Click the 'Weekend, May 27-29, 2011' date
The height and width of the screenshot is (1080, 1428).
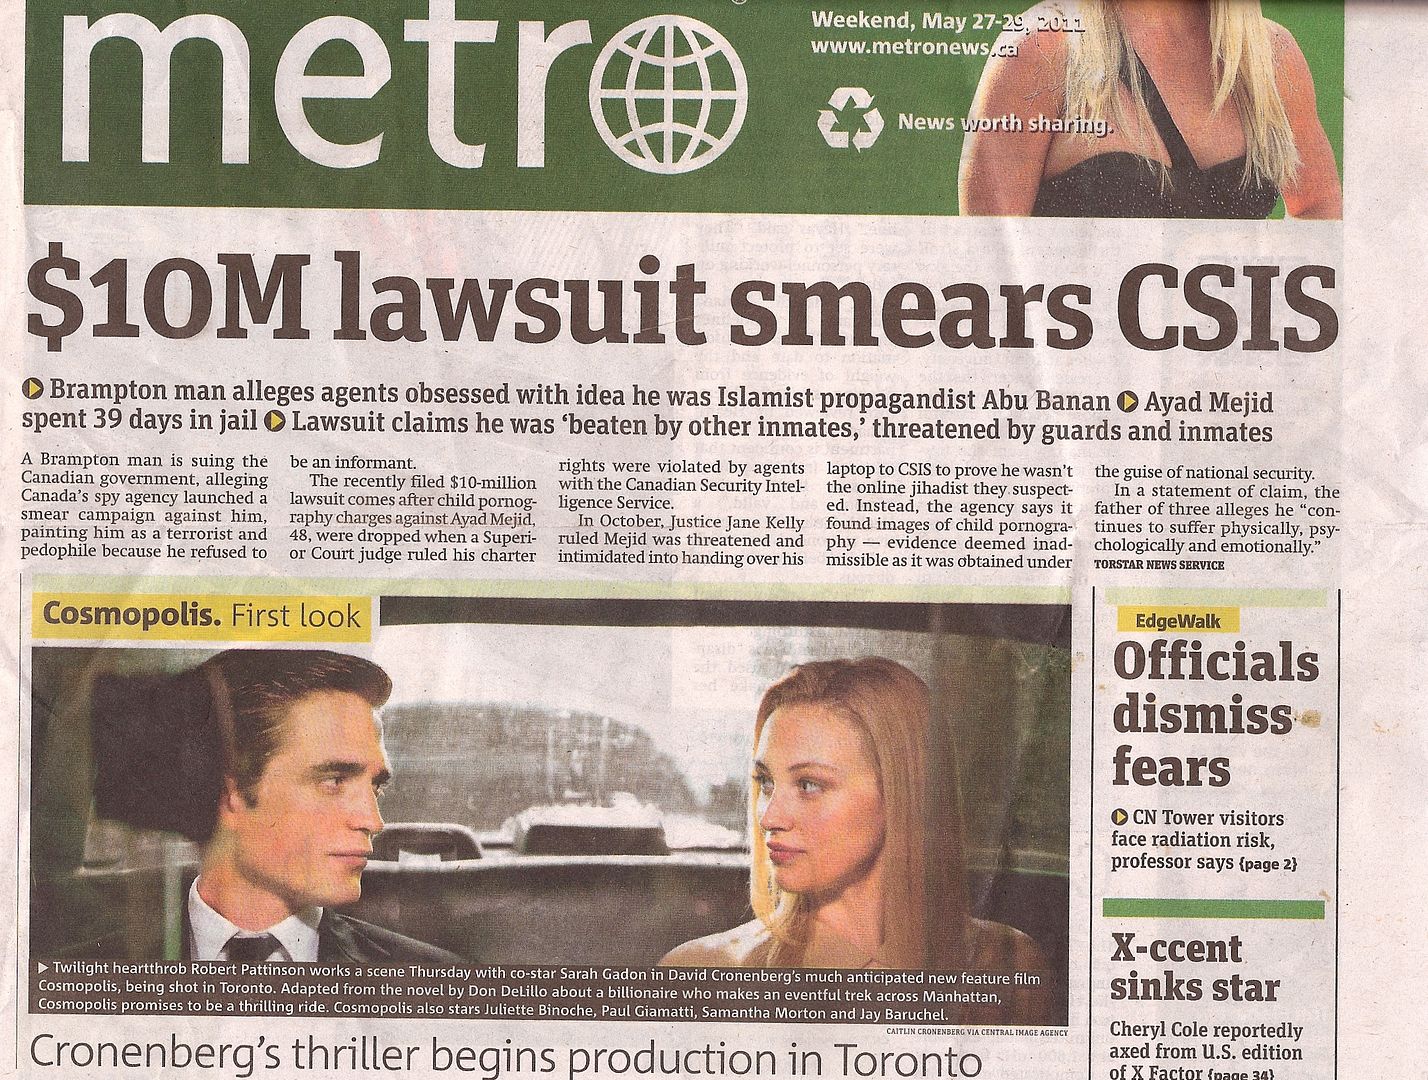[x=947, y=20]
